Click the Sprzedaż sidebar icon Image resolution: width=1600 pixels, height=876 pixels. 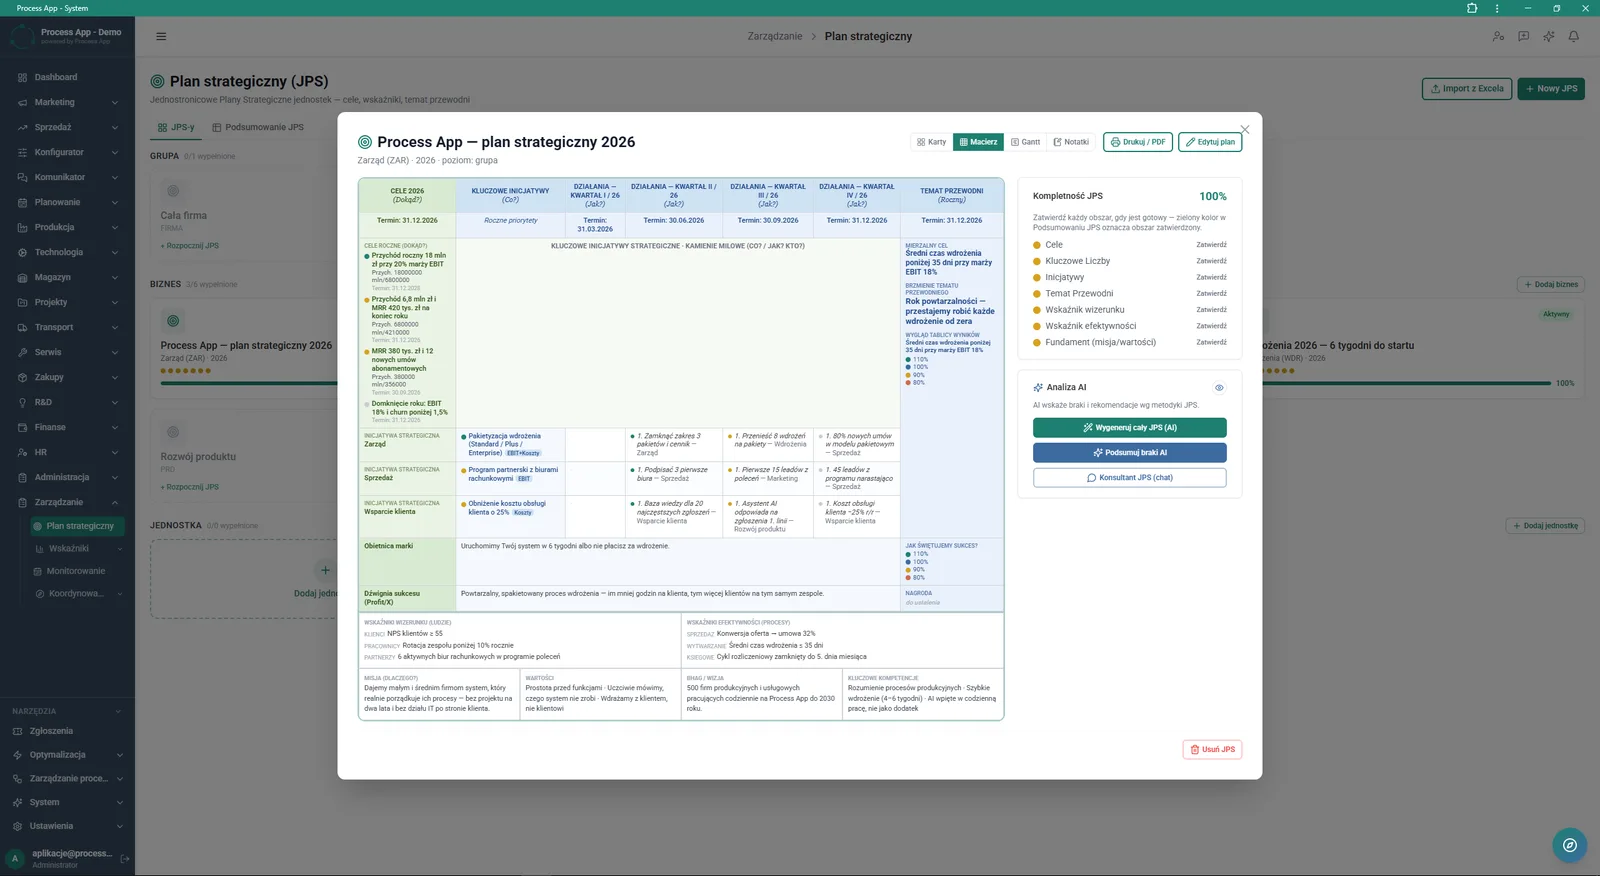pyautogui.click(x=22, y=127)
